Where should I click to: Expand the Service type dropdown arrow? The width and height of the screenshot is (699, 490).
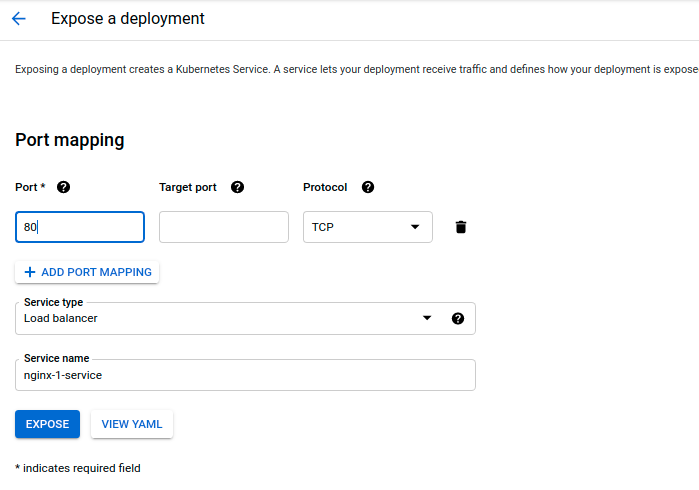click(x=427, y=318)
